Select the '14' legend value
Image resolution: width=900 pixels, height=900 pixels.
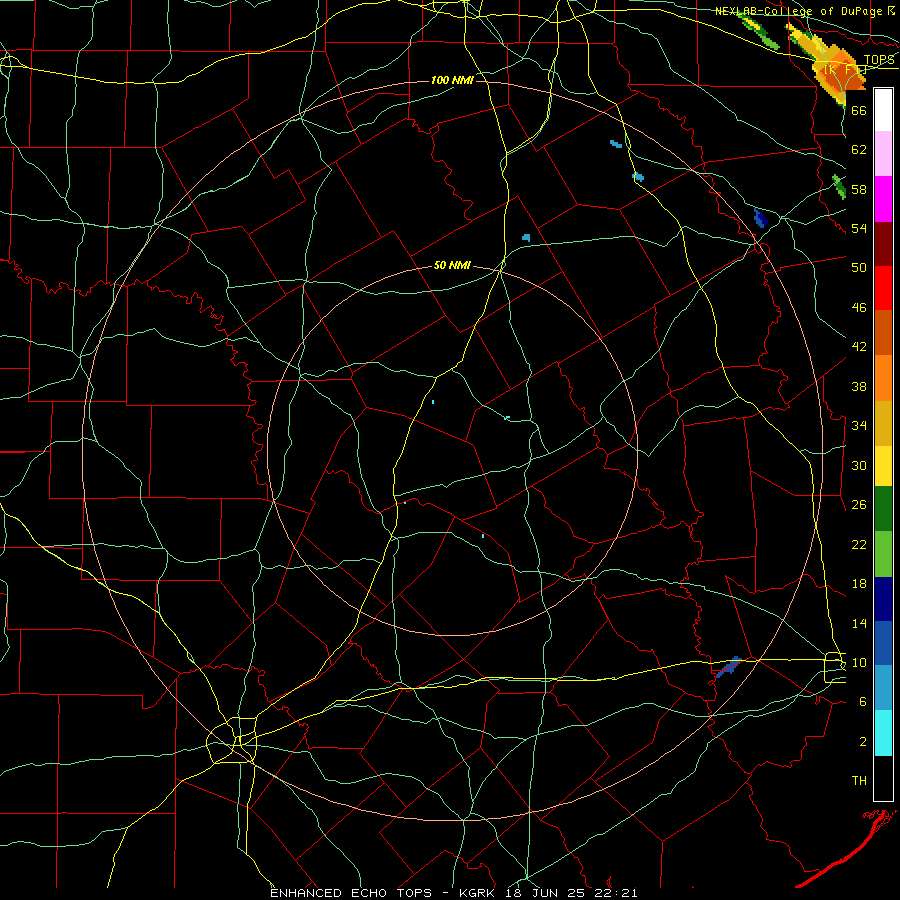859,623
